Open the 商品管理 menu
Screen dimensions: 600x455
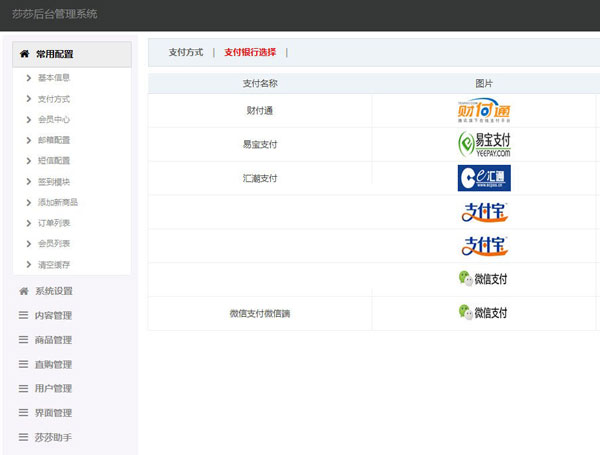pos(53,340)
